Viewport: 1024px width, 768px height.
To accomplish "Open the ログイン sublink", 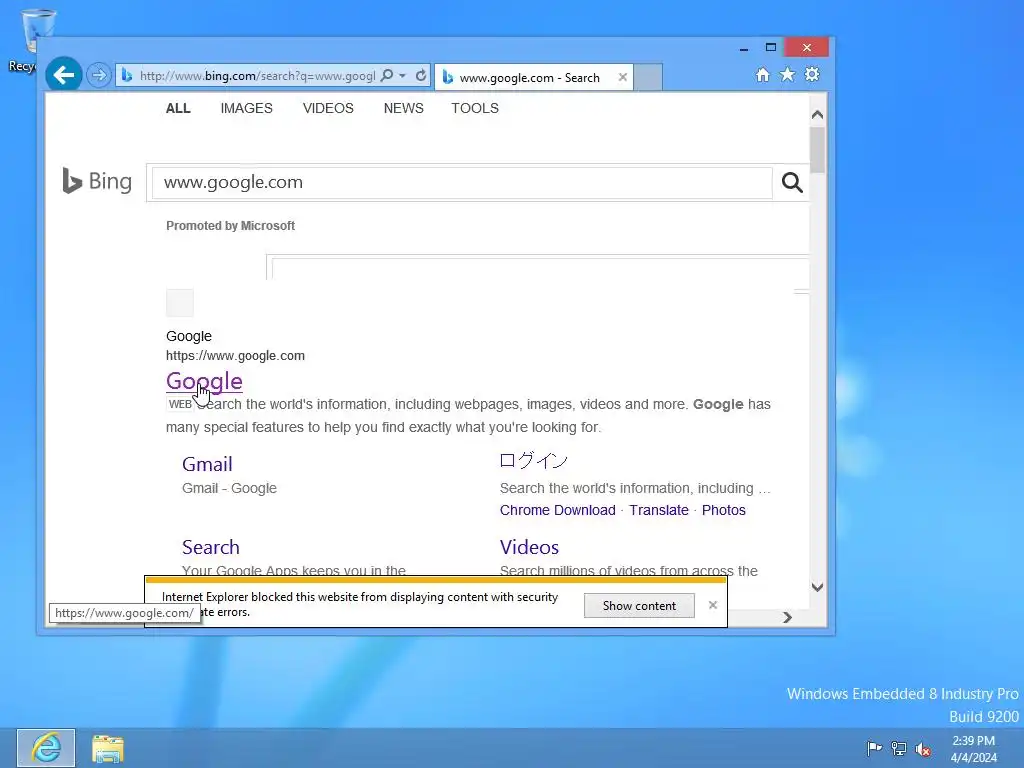I will click(x=534, y=460).
